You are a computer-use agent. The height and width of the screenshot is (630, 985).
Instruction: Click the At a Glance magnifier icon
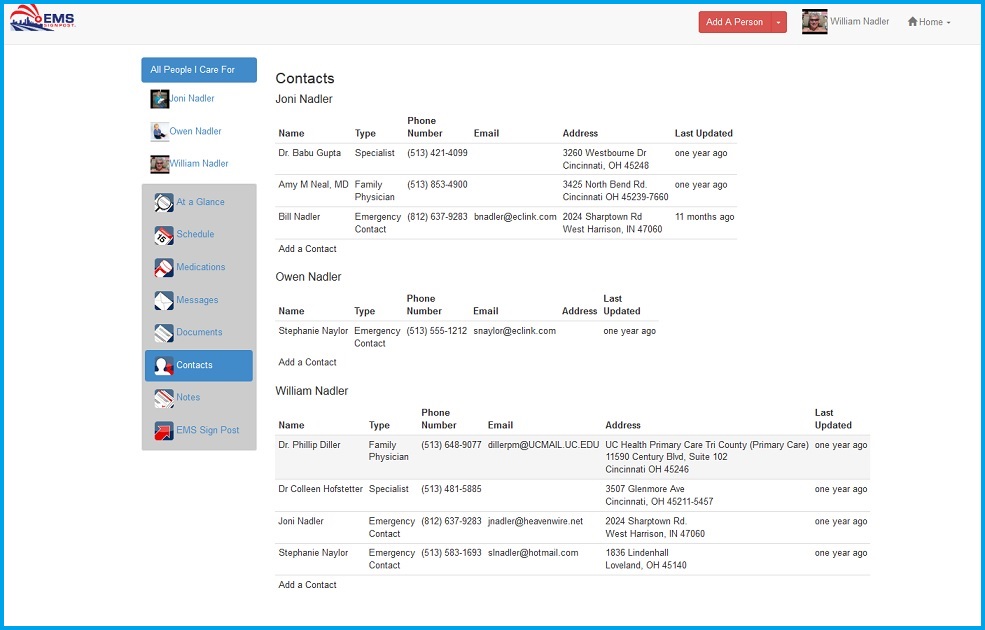[x=164, y=203]
